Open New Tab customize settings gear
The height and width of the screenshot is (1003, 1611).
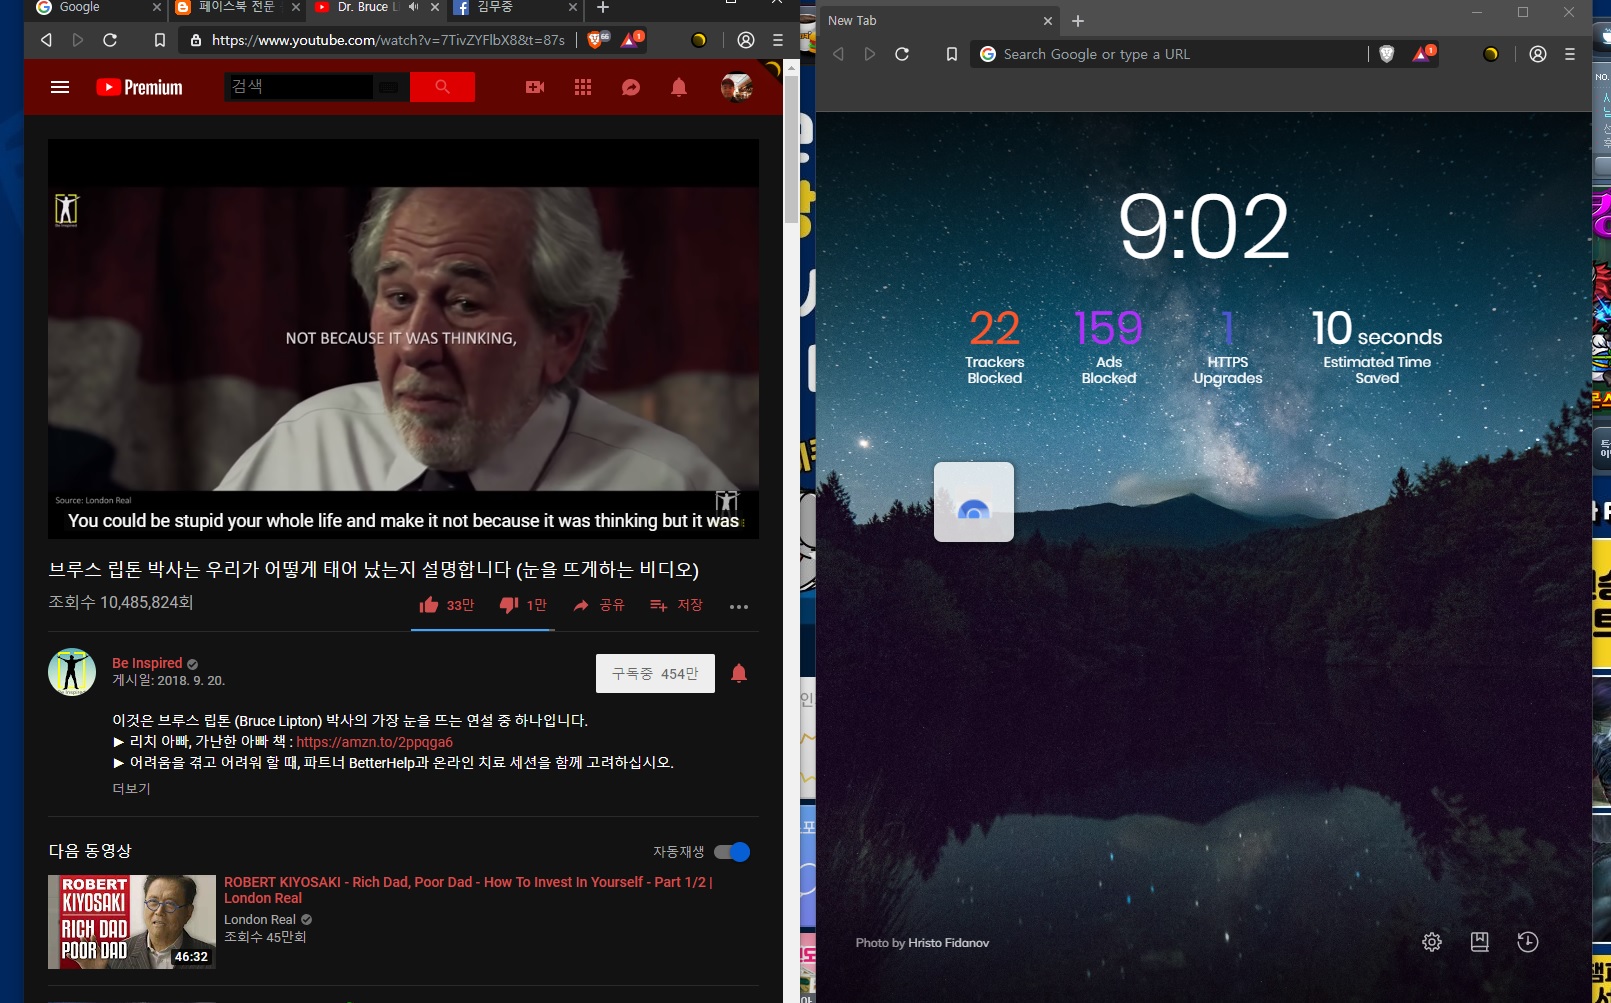(x=1432, y=942)
